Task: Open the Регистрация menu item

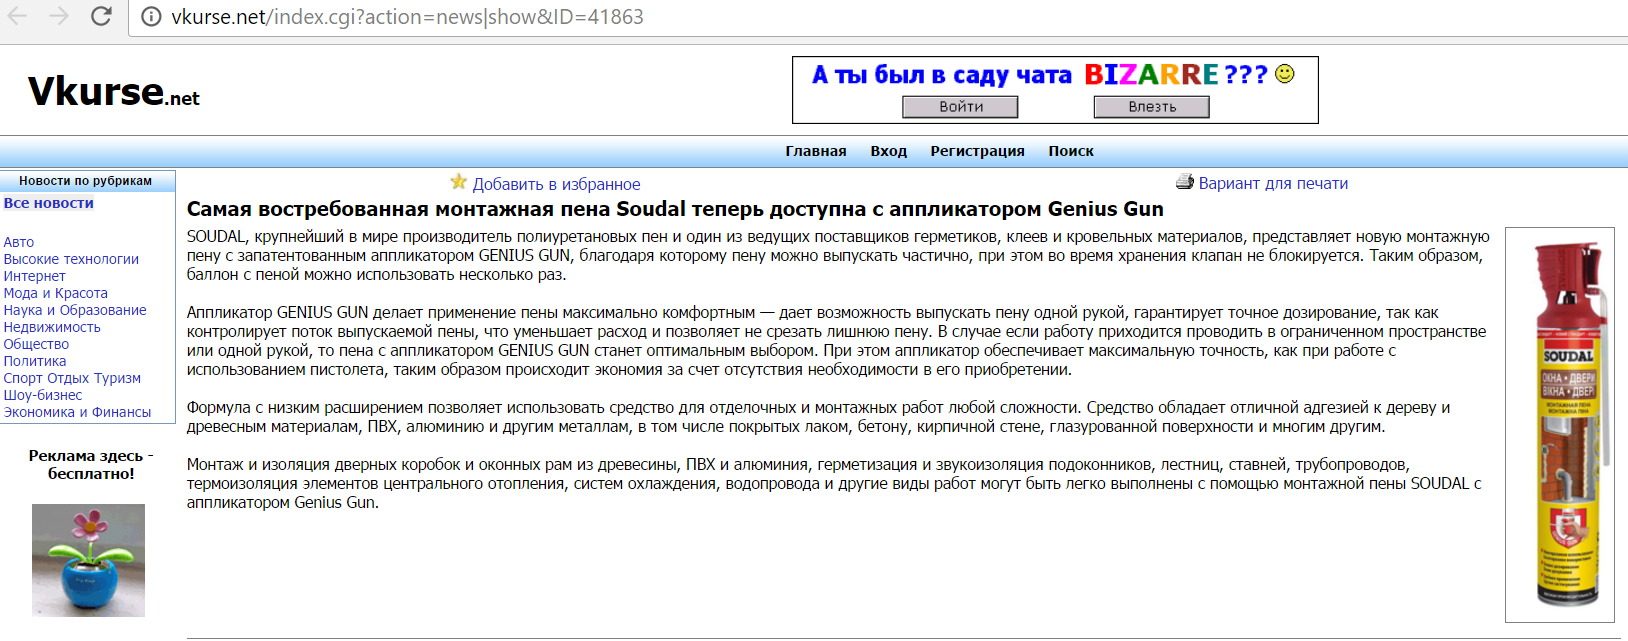Action: [977, 151]
